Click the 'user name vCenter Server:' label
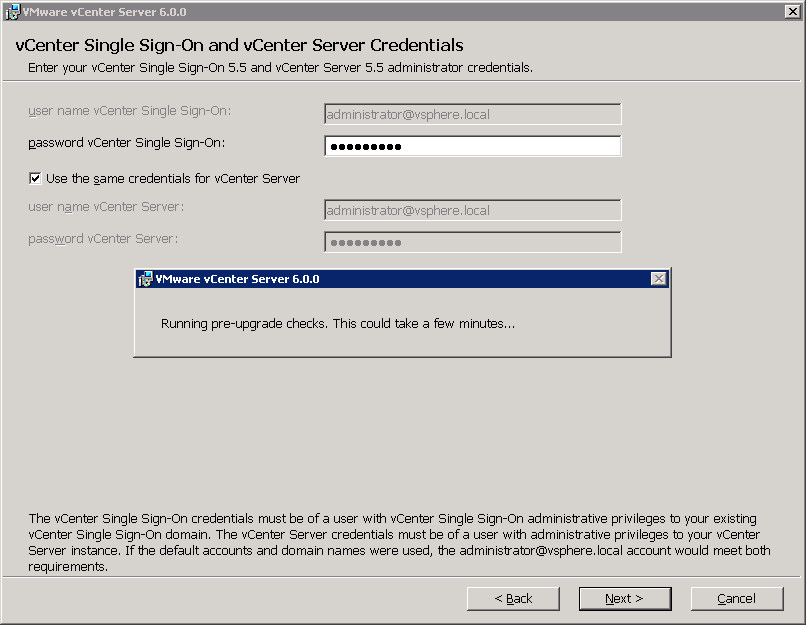 point(106,207)
